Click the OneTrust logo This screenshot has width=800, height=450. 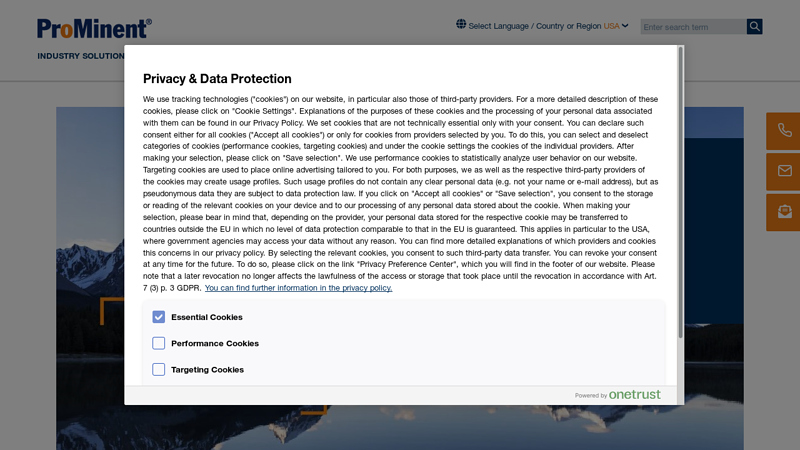[634, 394]
